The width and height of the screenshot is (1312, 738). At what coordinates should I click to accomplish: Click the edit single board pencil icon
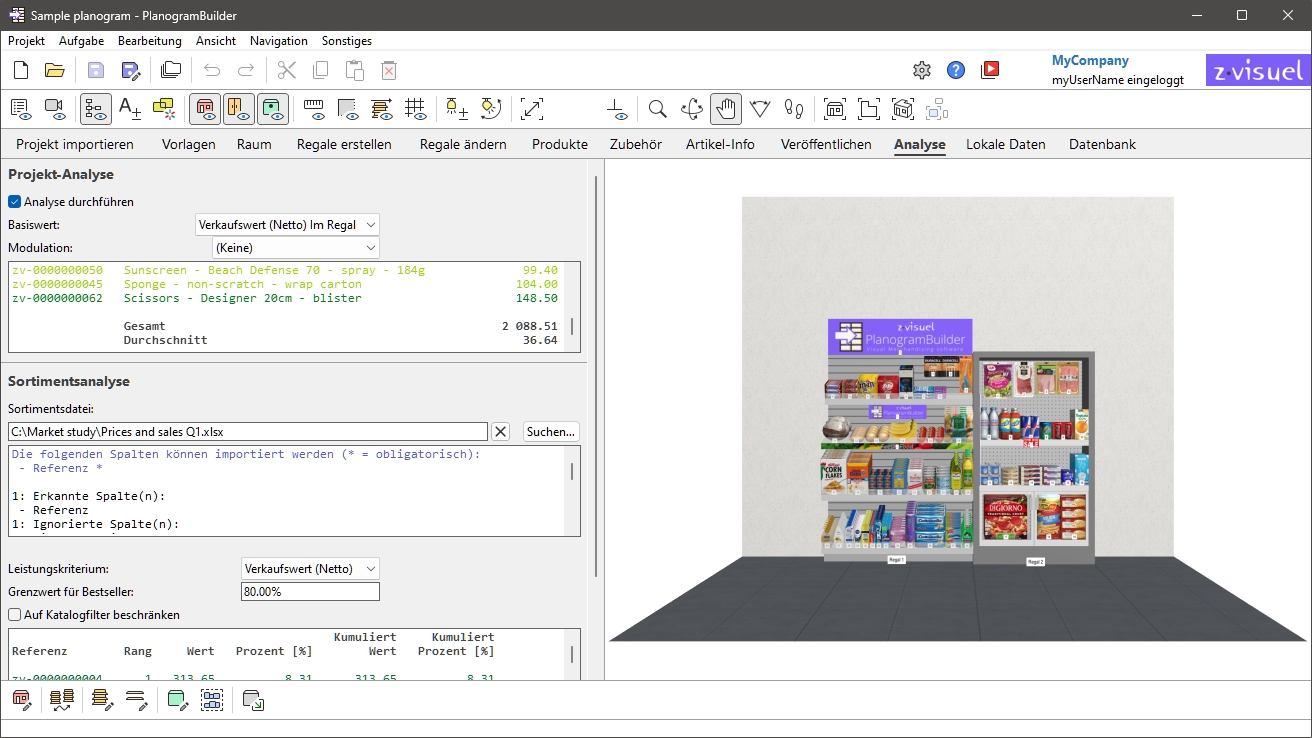tap(136, 700)
